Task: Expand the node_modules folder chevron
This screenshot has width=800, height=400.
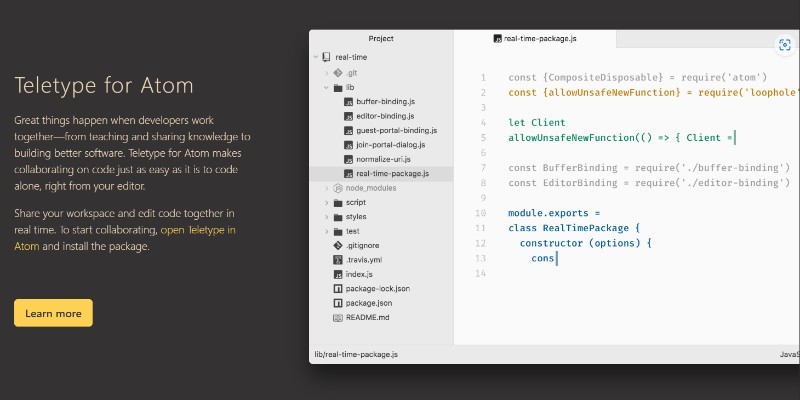Action: (327, 188)
